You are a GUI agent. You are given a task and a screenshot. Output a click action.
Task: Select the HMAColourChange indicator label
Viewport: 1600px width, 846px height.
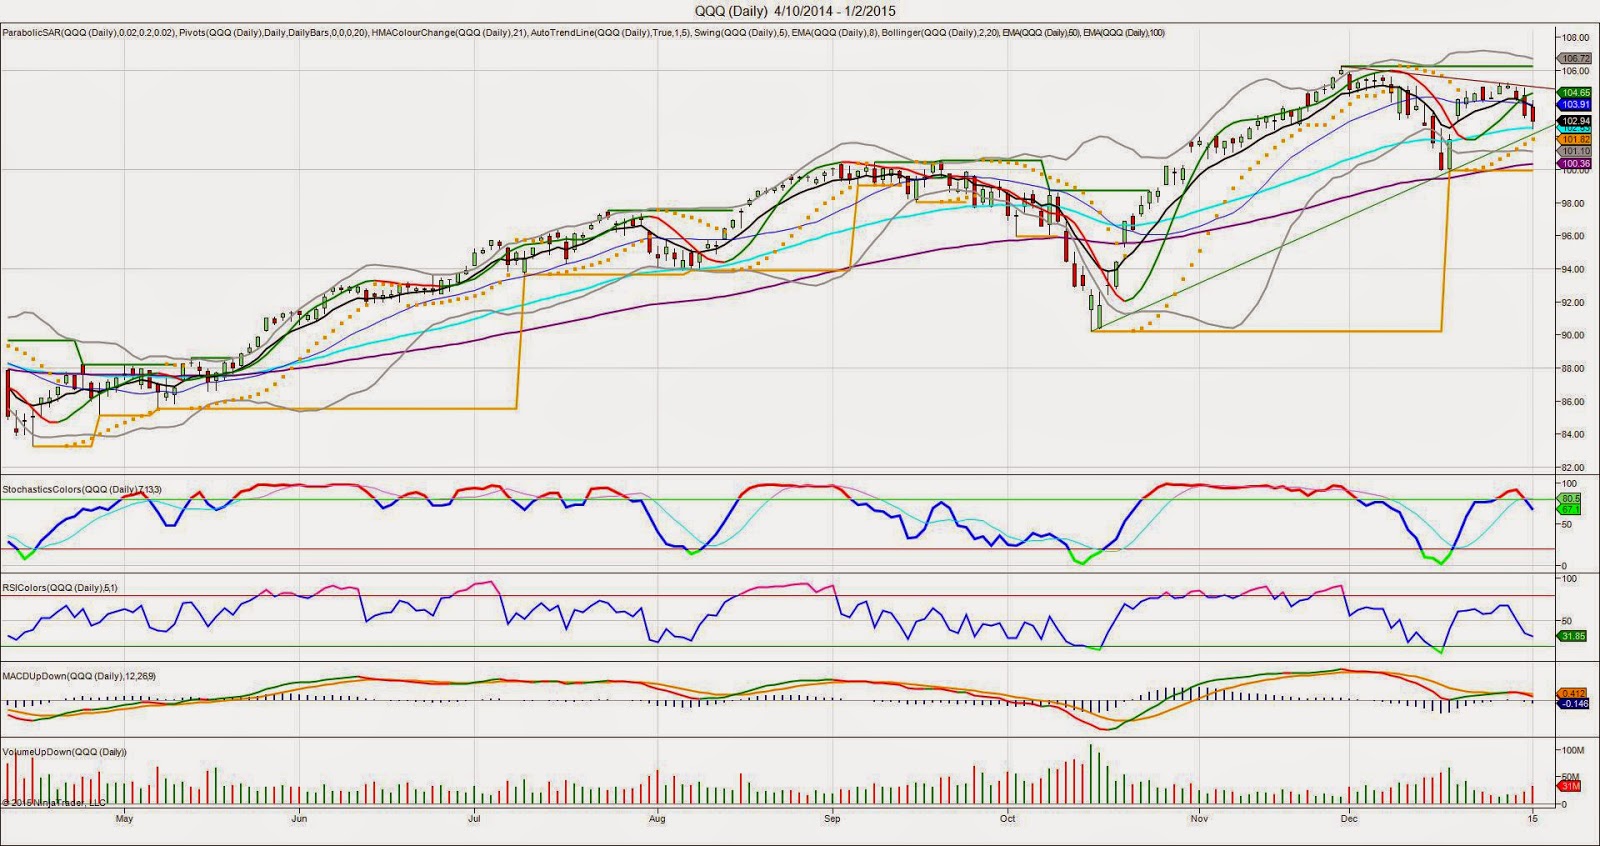[x=449, y=33]
